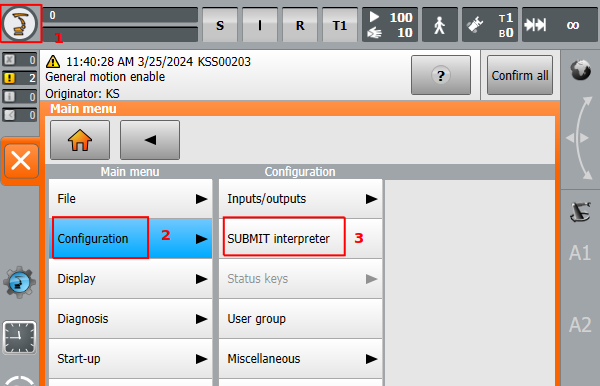Click the I drives status indicator
Image resolution: width=600 pixels, height=386 pixels.
pyautogui.click(x=260, y=25)
